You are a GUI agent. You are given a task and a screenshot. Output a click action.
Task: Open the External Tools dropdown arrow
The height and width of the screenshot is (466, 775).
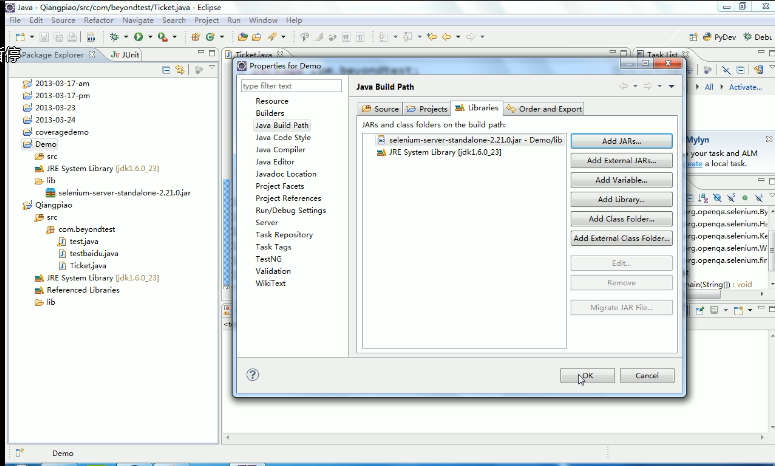174,37
